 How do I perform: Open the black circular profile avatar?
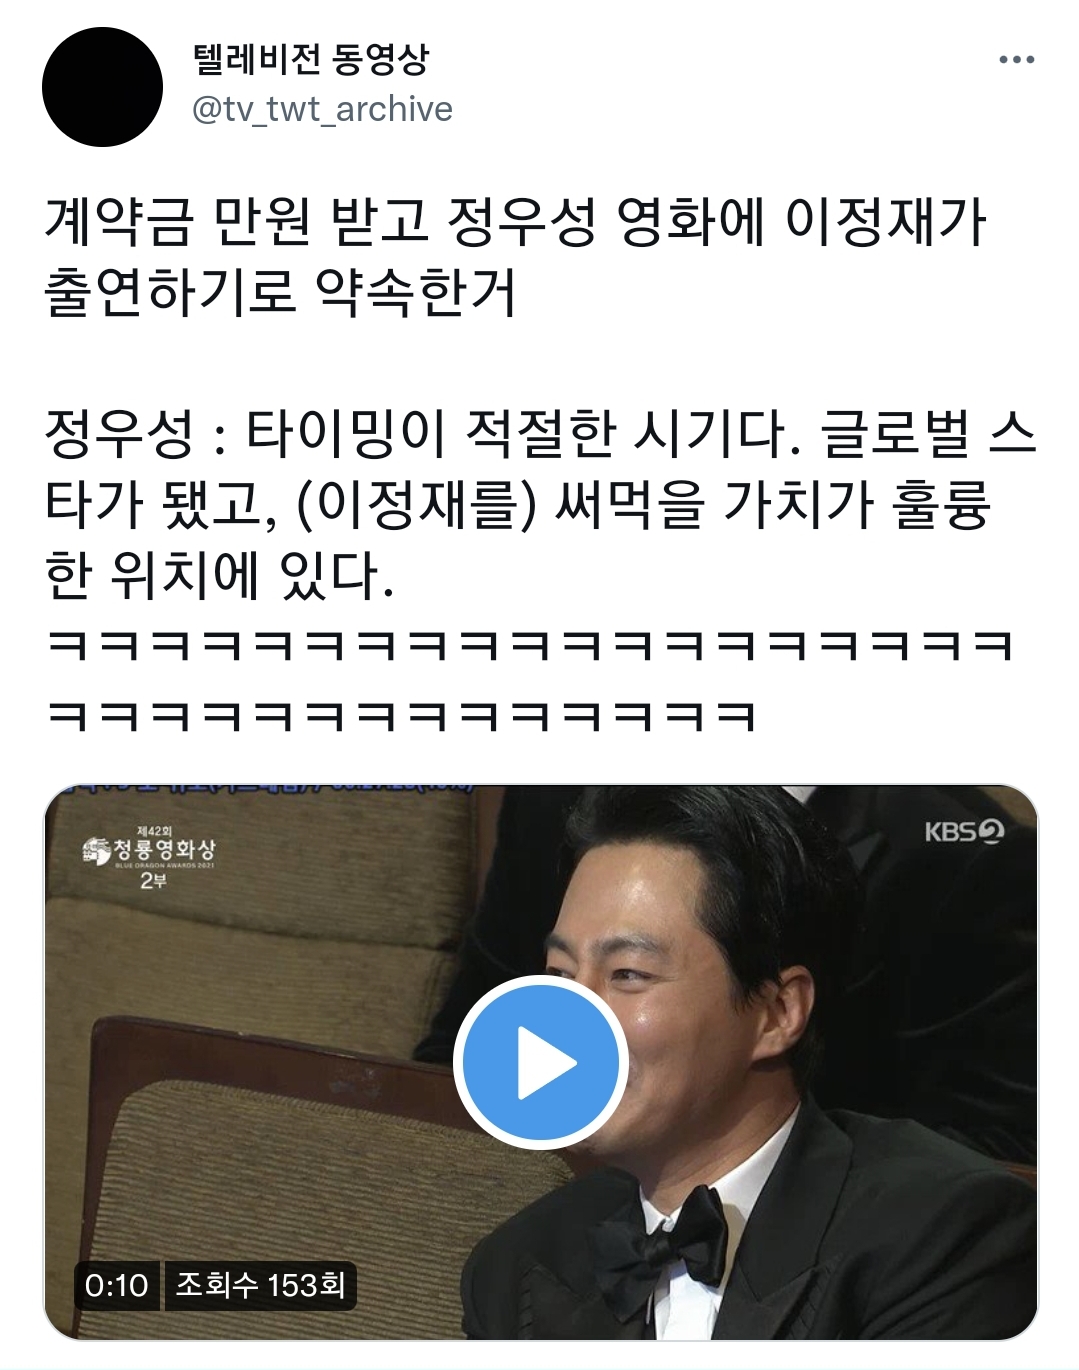102,87
